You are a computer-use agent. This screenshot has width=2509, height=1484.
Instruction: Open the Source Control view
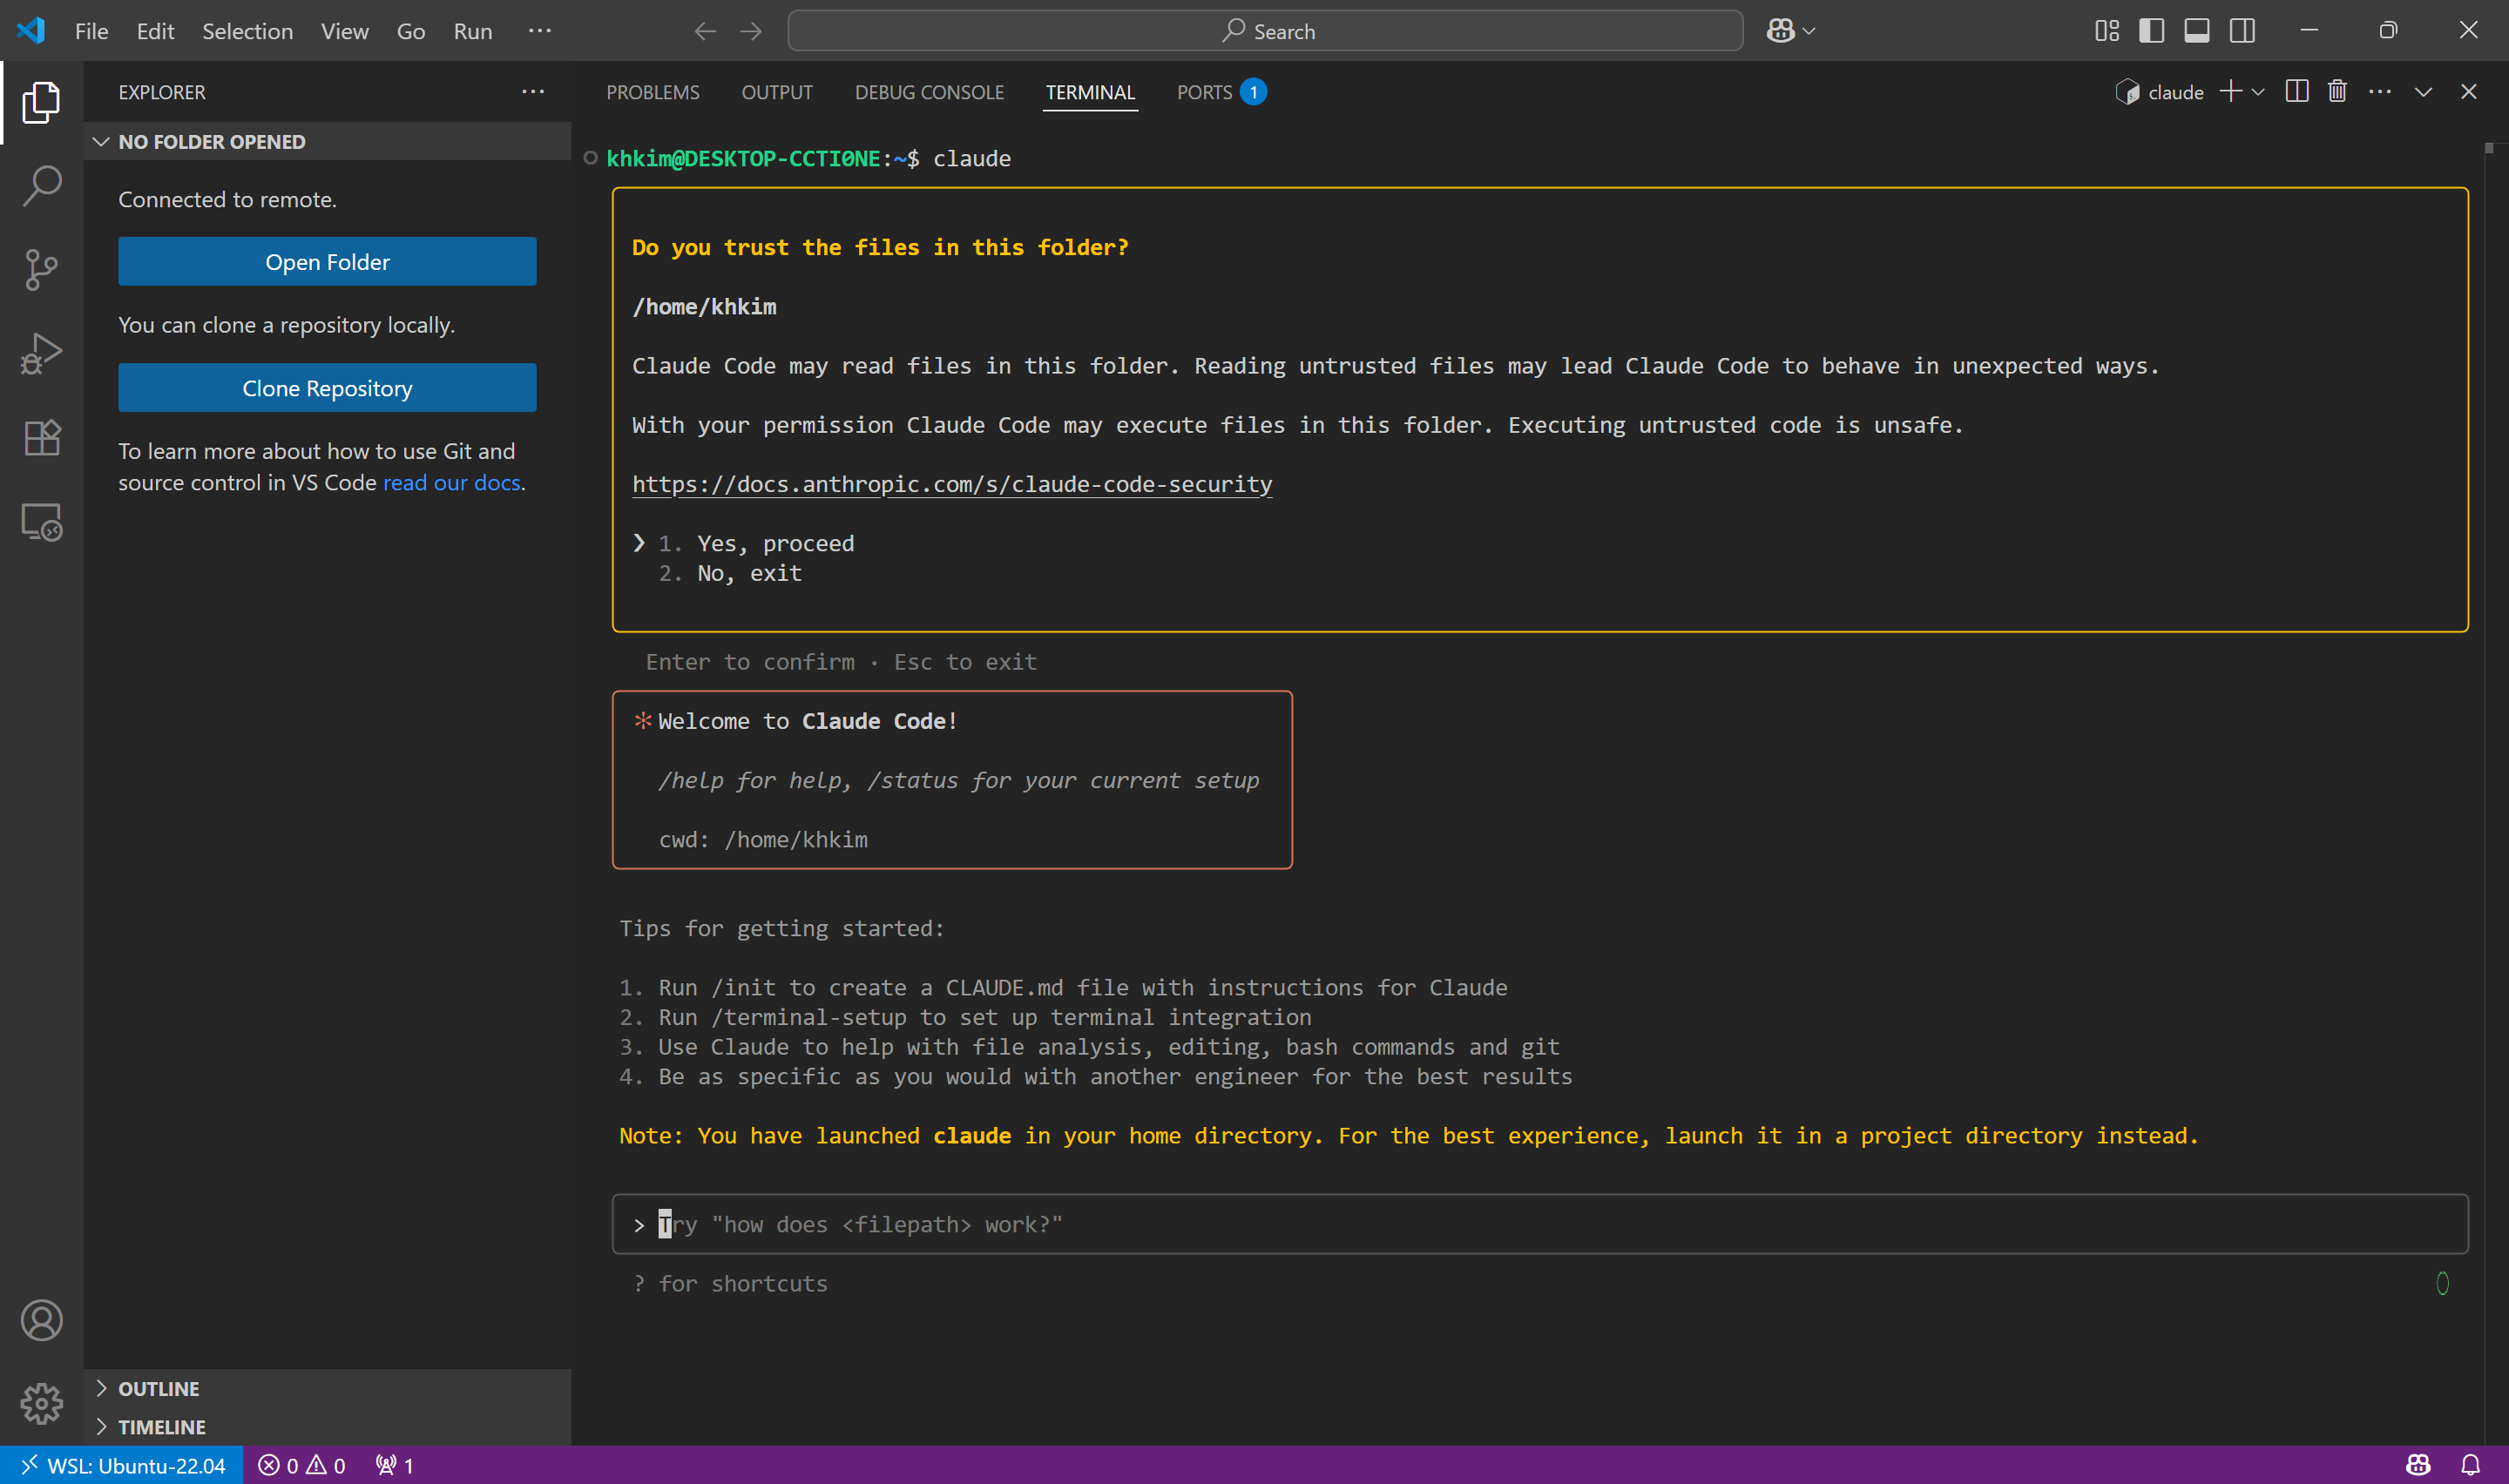pyautogui.click(x=41, y=269)
